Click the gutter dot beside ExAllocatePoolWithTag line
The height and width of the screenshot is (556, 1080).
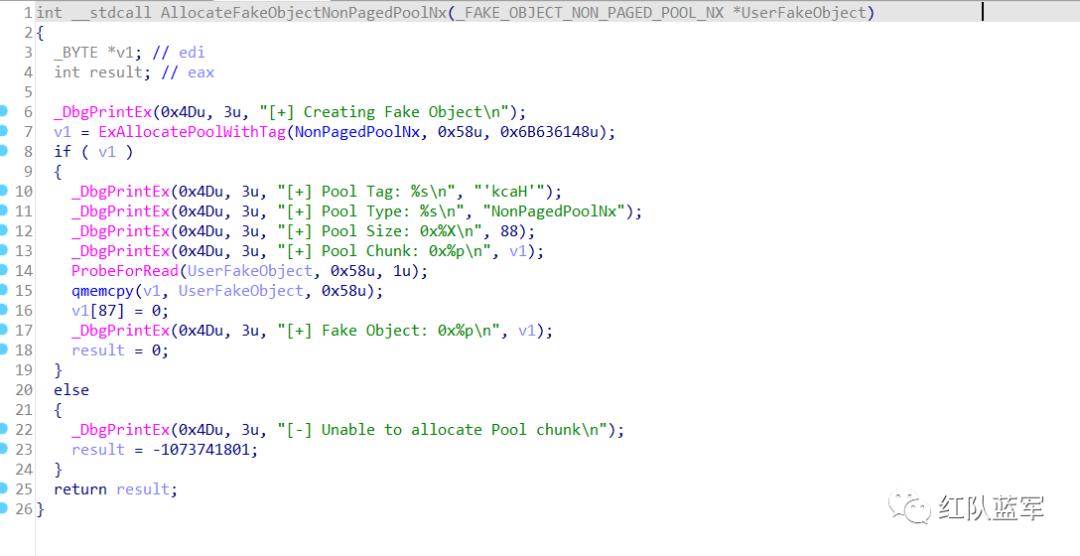coord(4,131)
